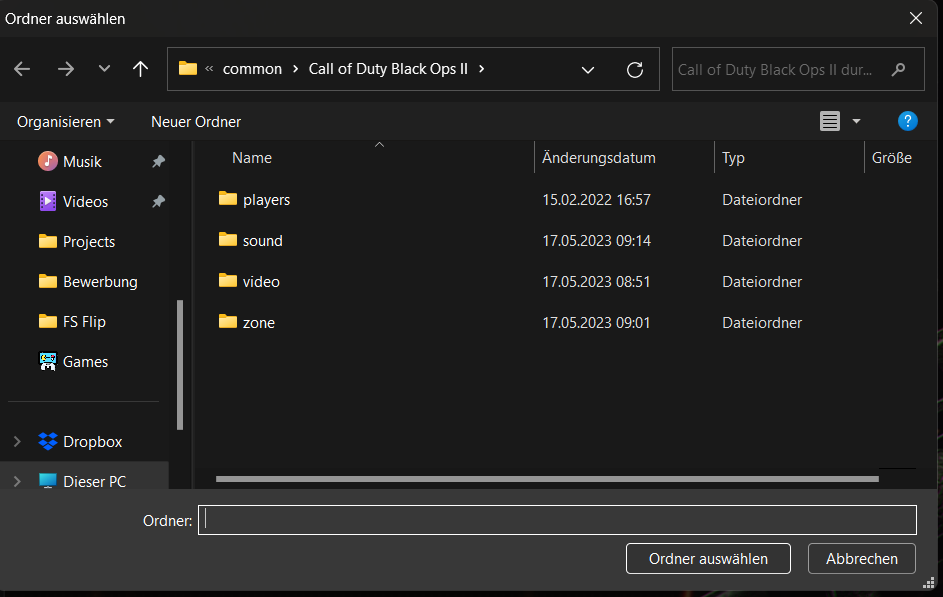Create a new folder with Neuer Ordner

[195, 122]
